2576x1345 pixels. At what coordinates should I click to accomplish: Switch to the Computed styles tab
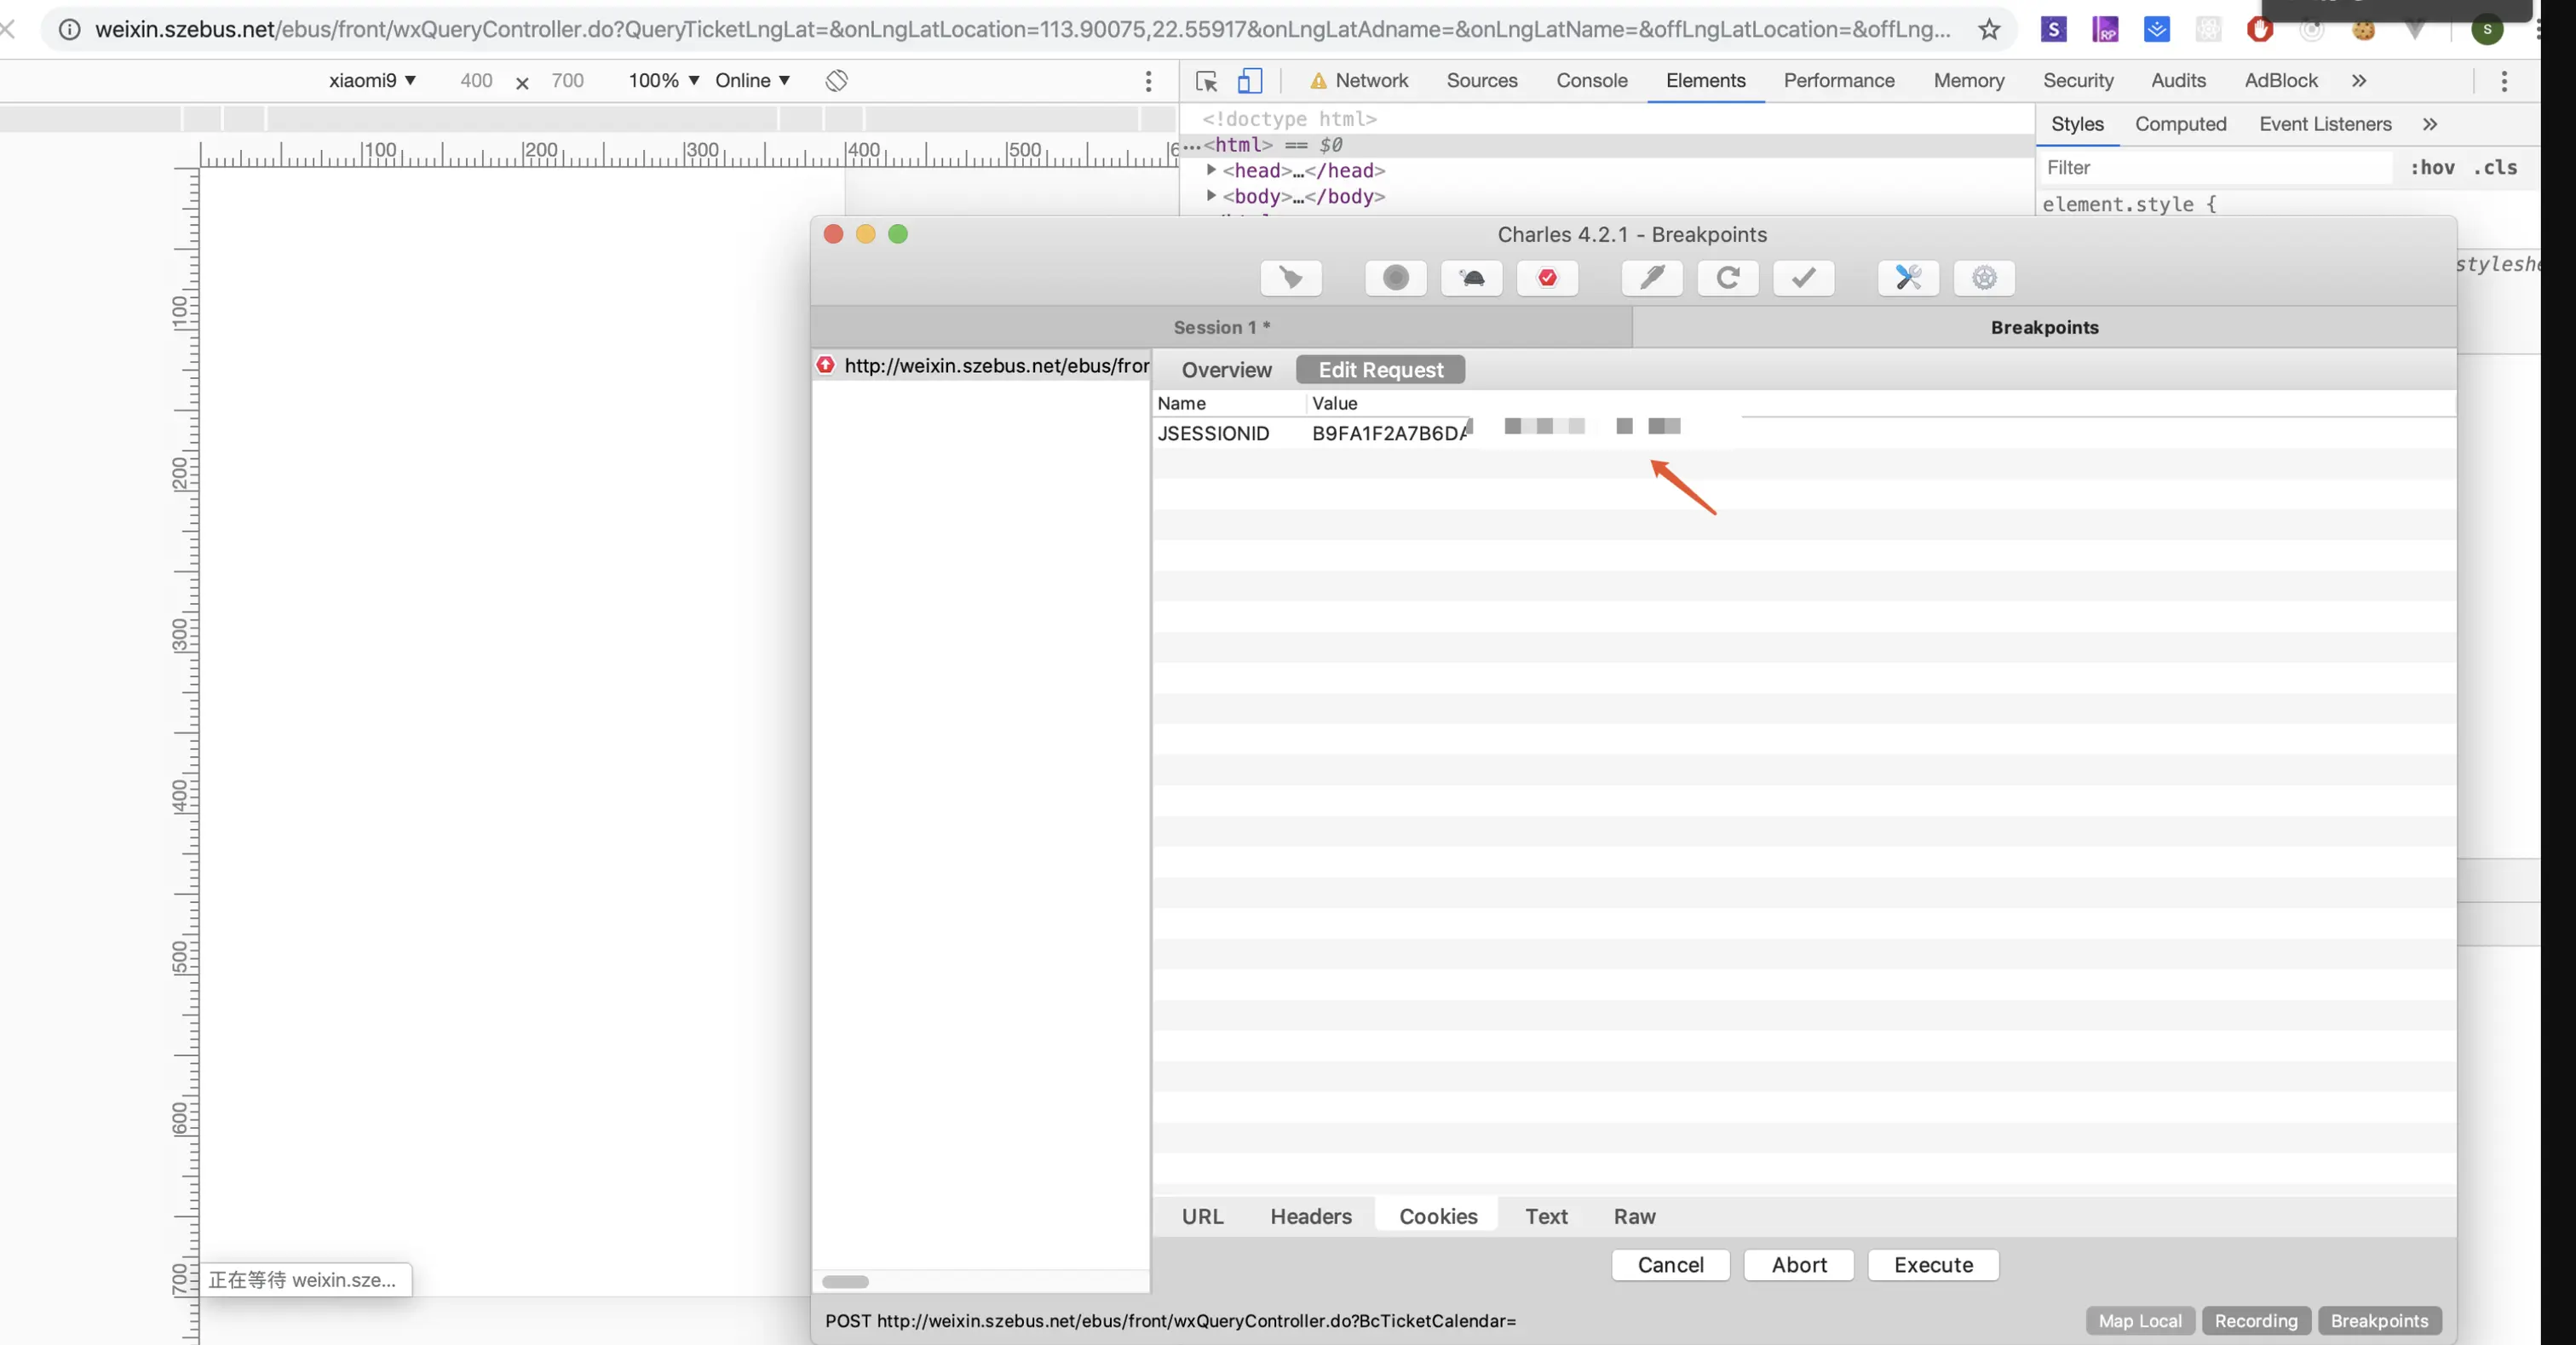click(2180, 124)
